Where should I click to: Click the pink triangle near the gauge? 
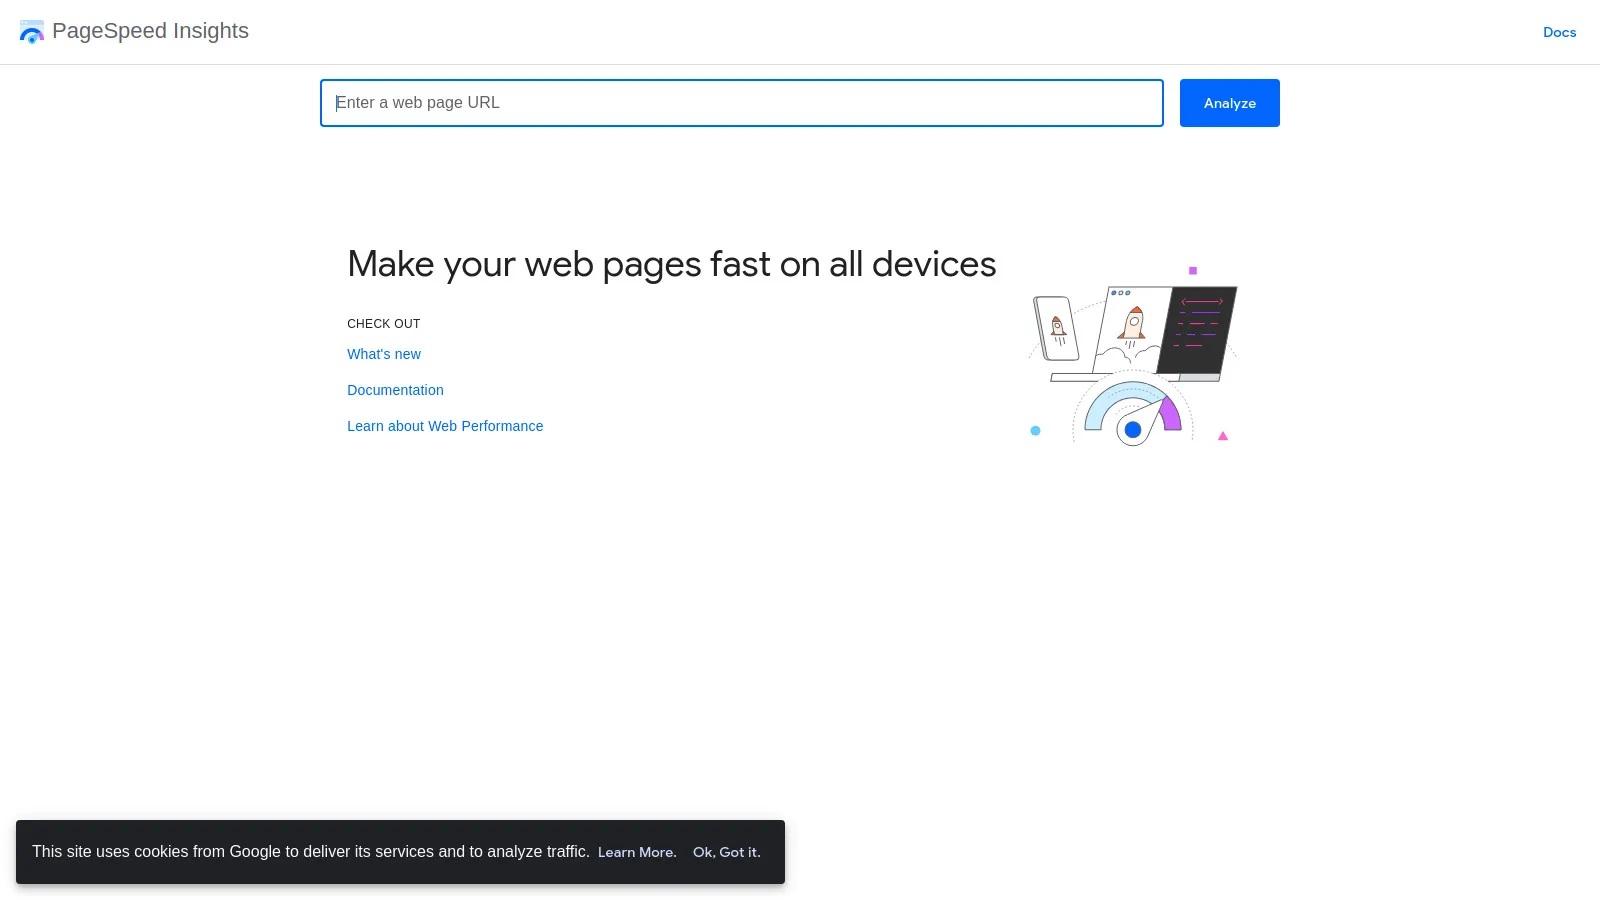[x=1222, y=435]
